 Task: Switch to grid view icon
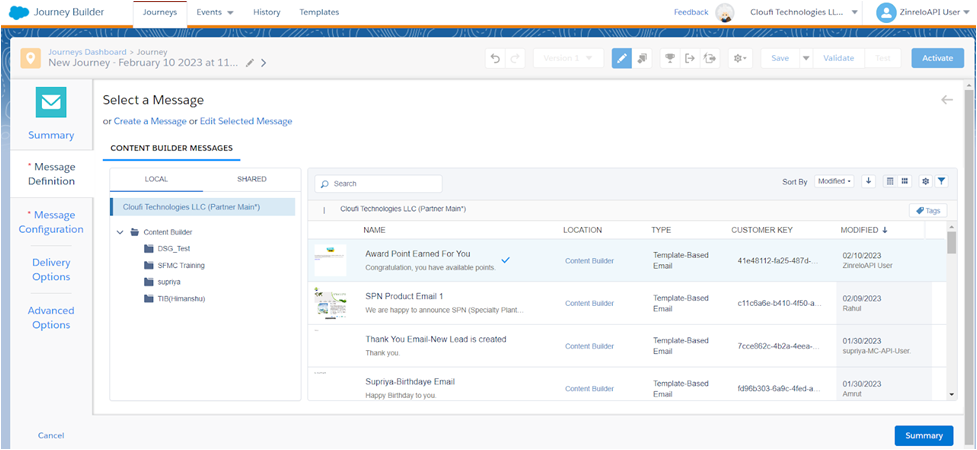(x=904, y=181)
